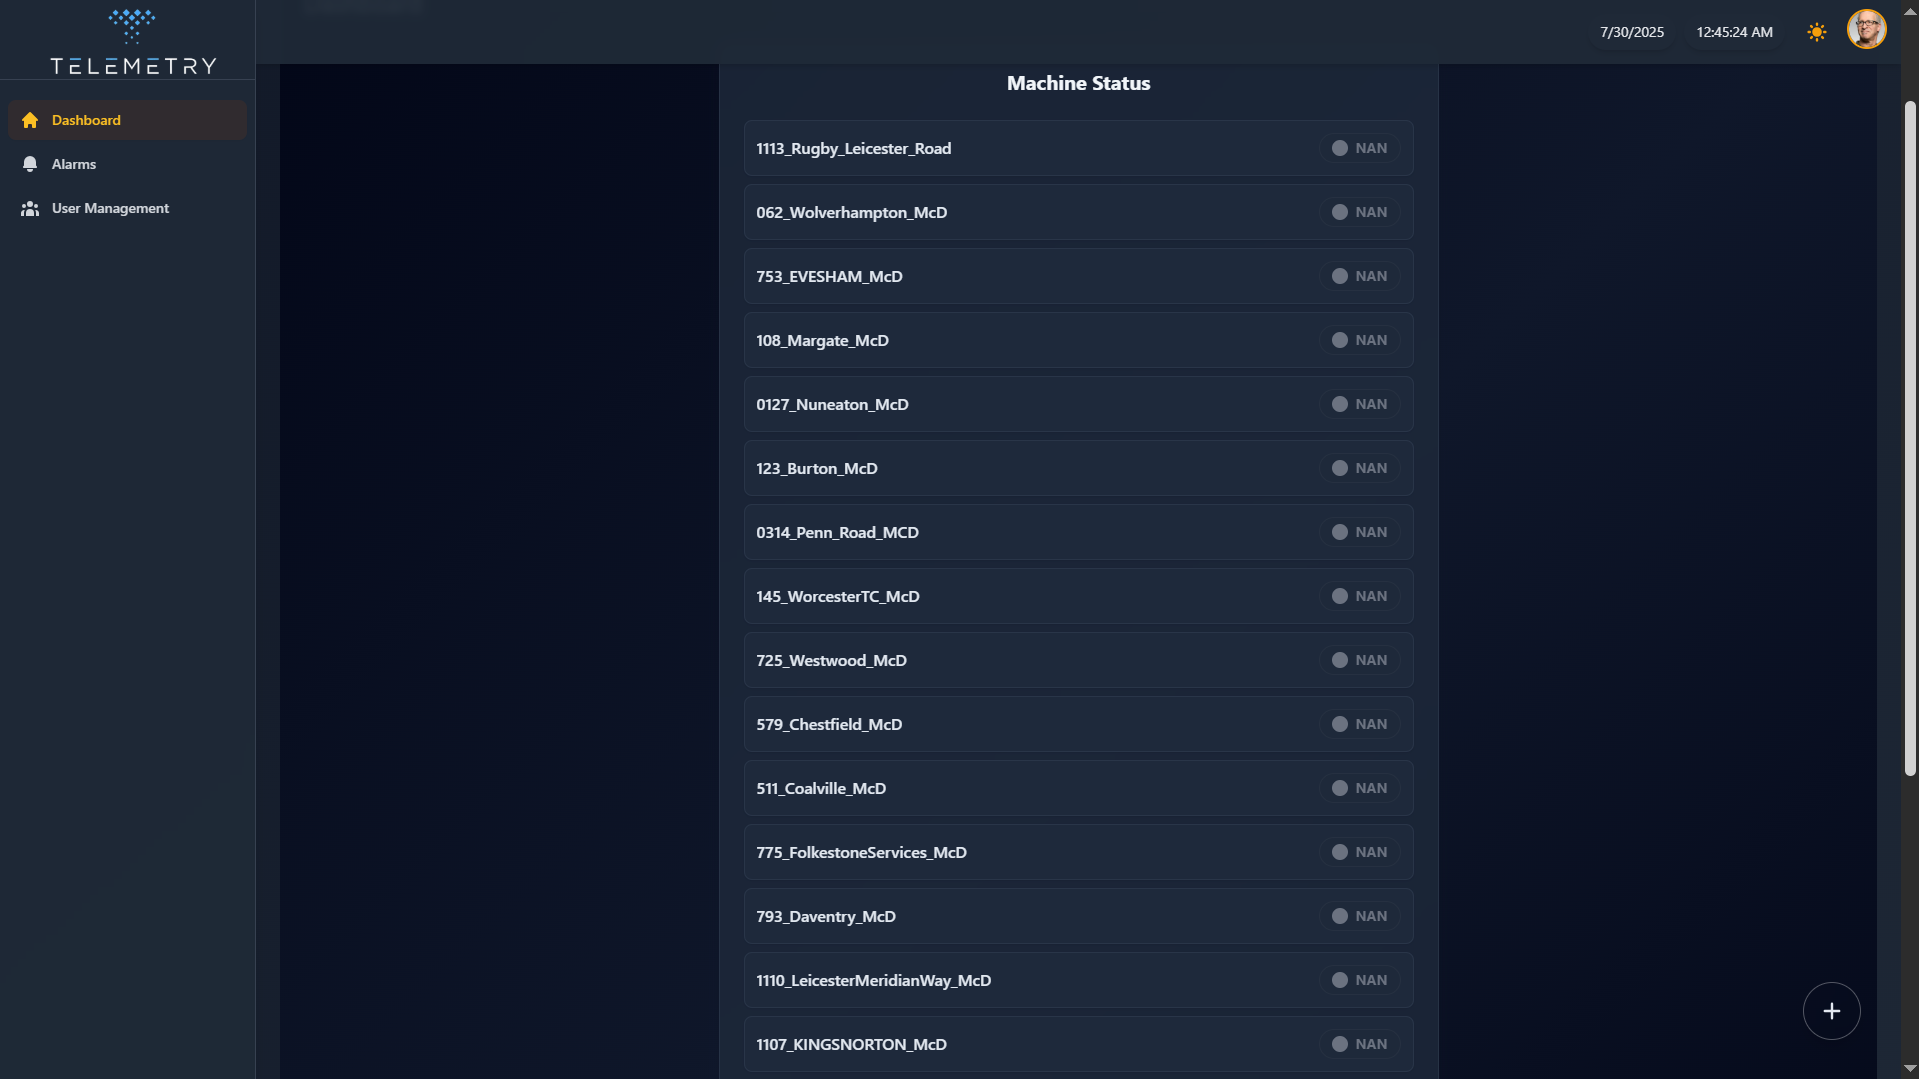Viewport: 1919px width, 1079px height.
Task: Open the user profile avatar
Action: (1866, 30)
